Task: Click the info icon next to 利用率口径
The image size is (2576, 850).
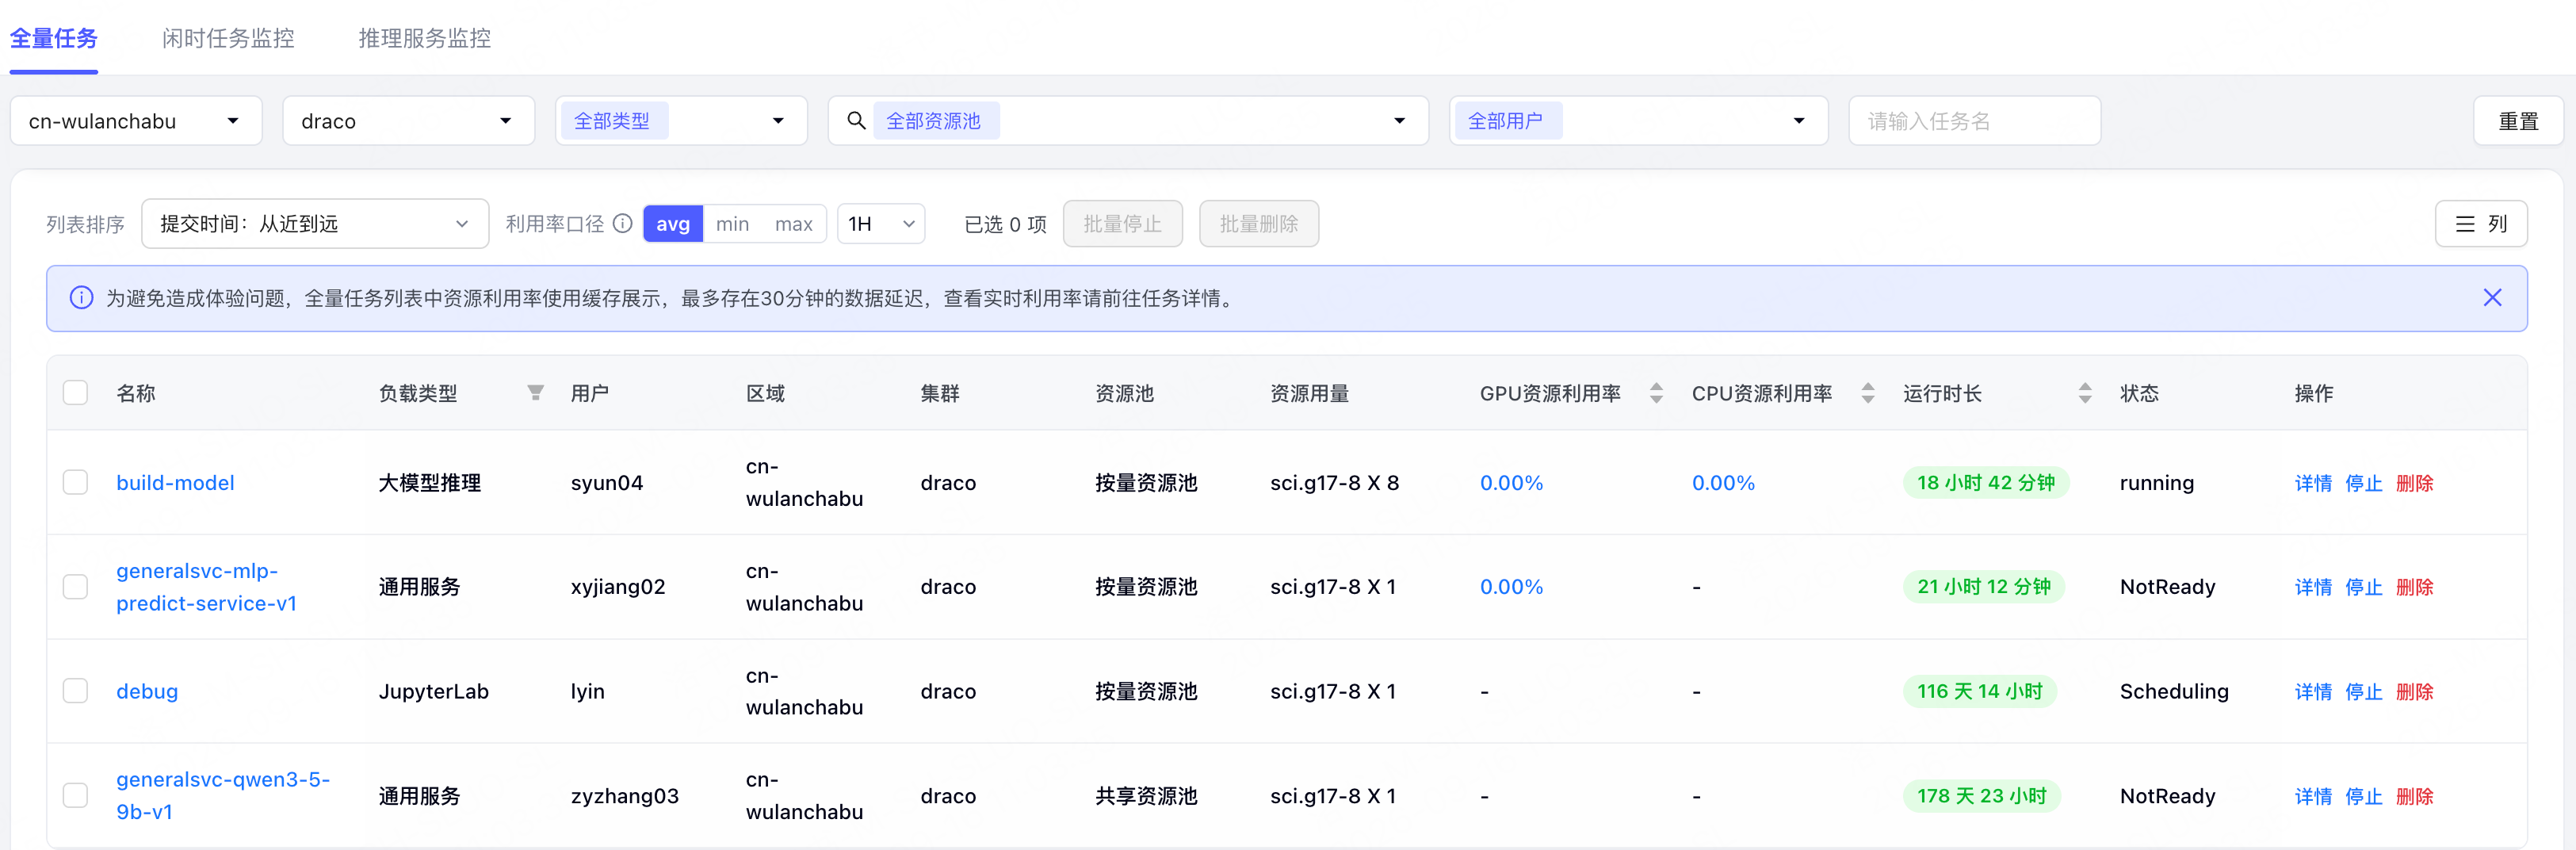Action: 622,223
